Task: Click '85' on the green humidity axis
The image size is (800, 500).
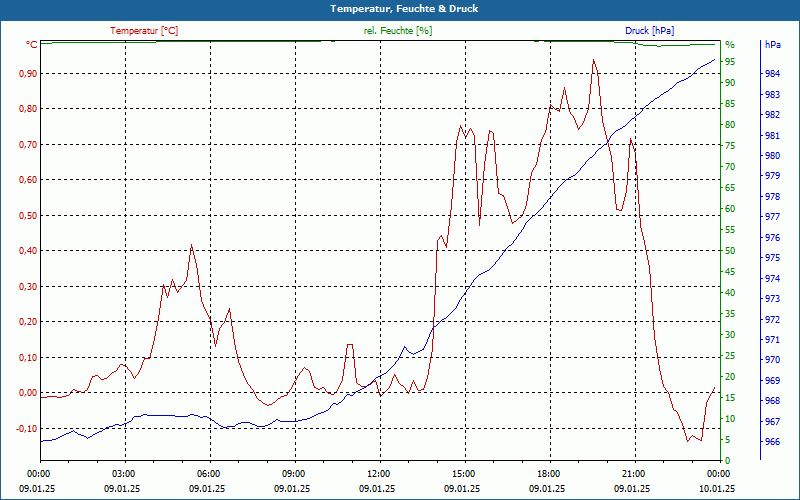Action: (x=730, y=104)
